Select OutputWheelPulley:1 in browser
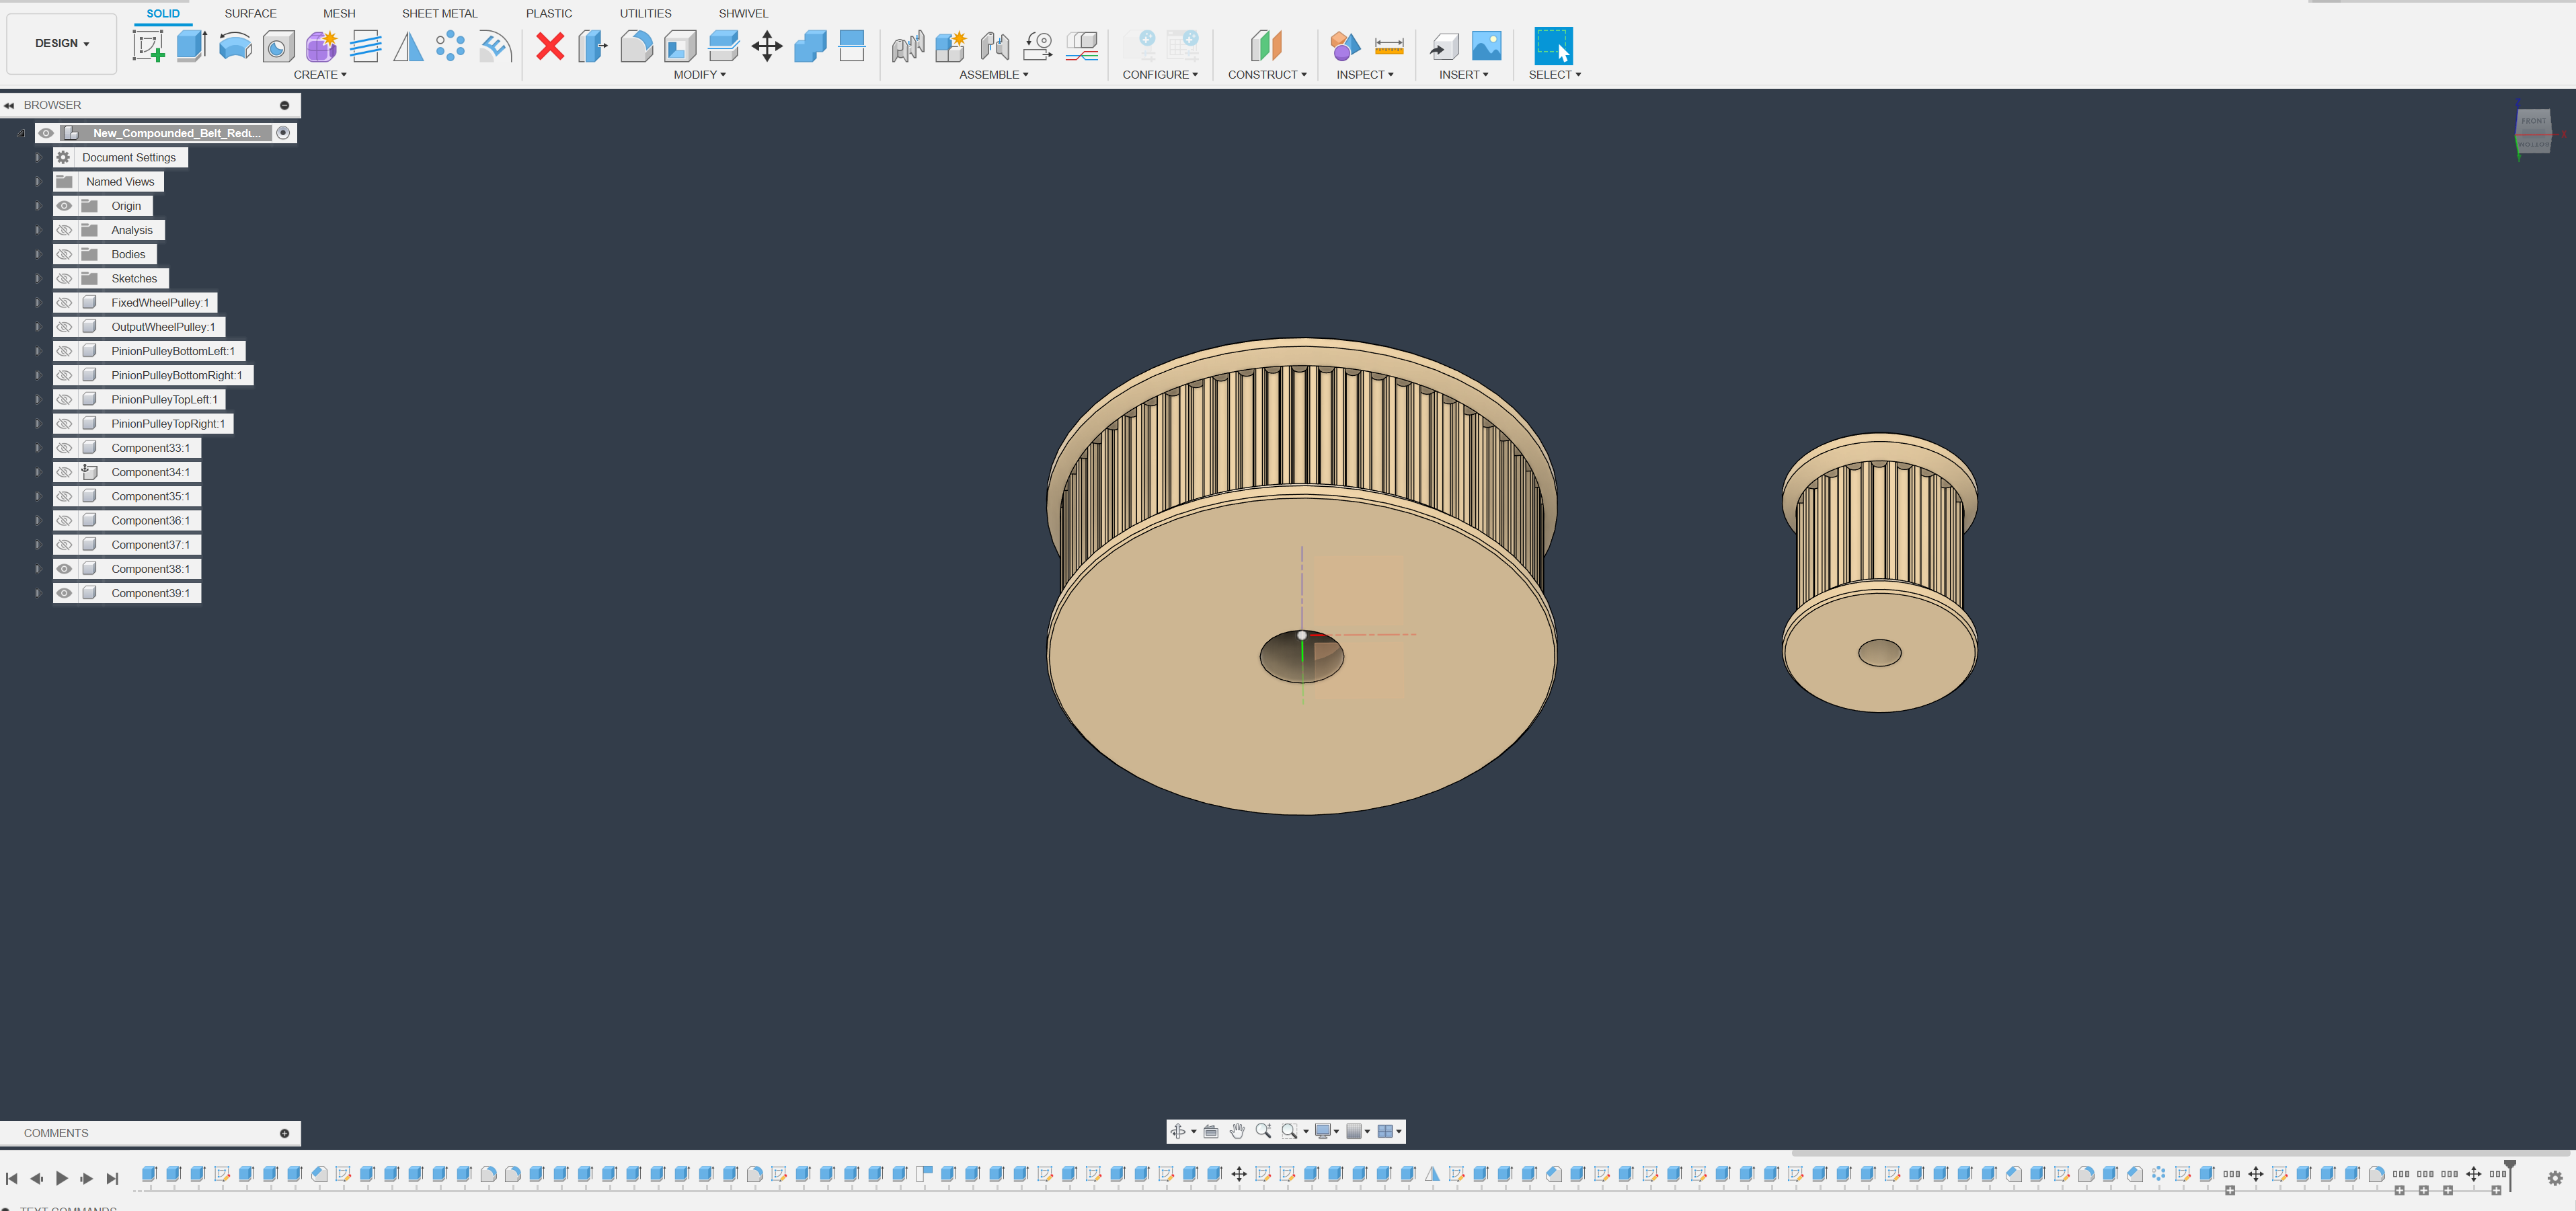 163,327
